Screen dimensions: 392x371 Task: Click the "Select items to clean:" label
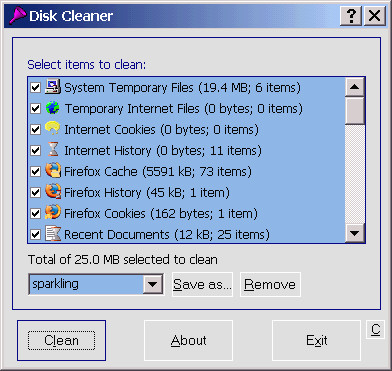coord(87,65)
